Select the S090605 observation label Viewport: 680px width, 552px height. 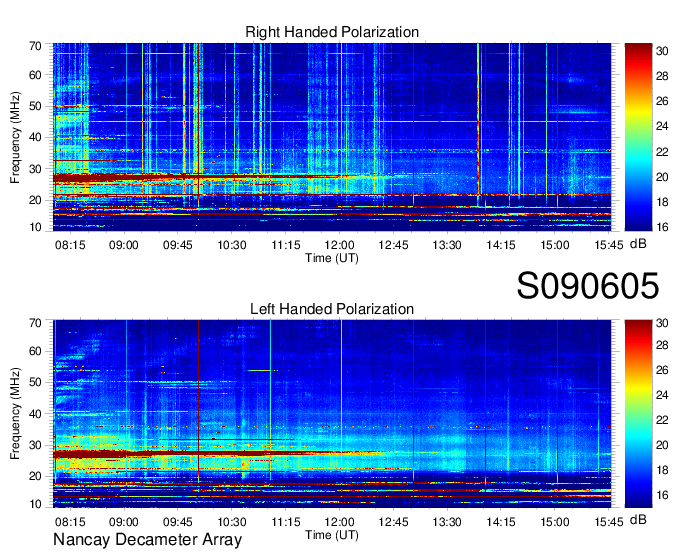pos(588,285)
